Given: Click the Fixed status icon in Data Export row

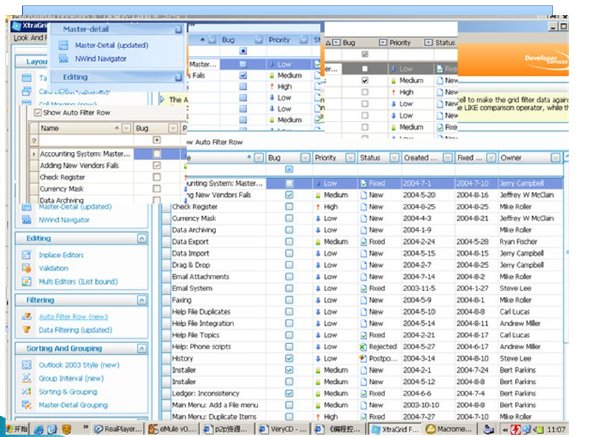Looking at the screenshot, I should pyautogui.click(x=363, y=242).
